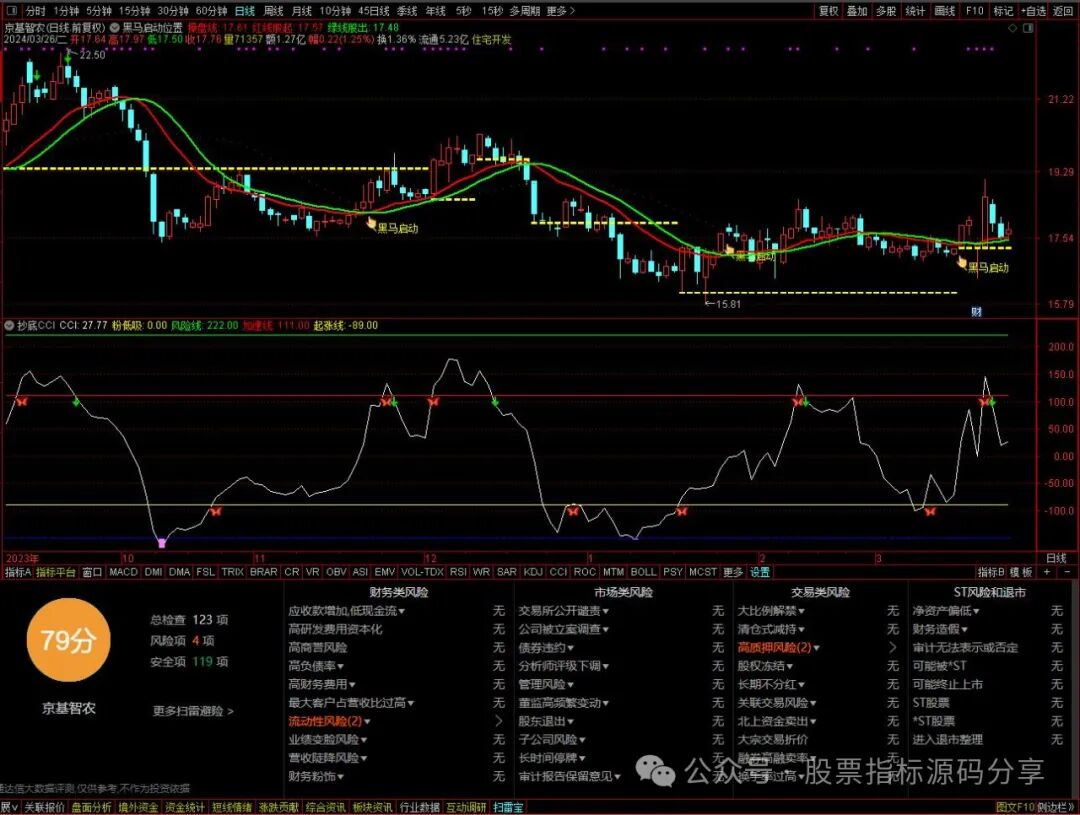Click the orange 79分 score circle
This screenshot has width=1080, height=815.
[68, 641]
